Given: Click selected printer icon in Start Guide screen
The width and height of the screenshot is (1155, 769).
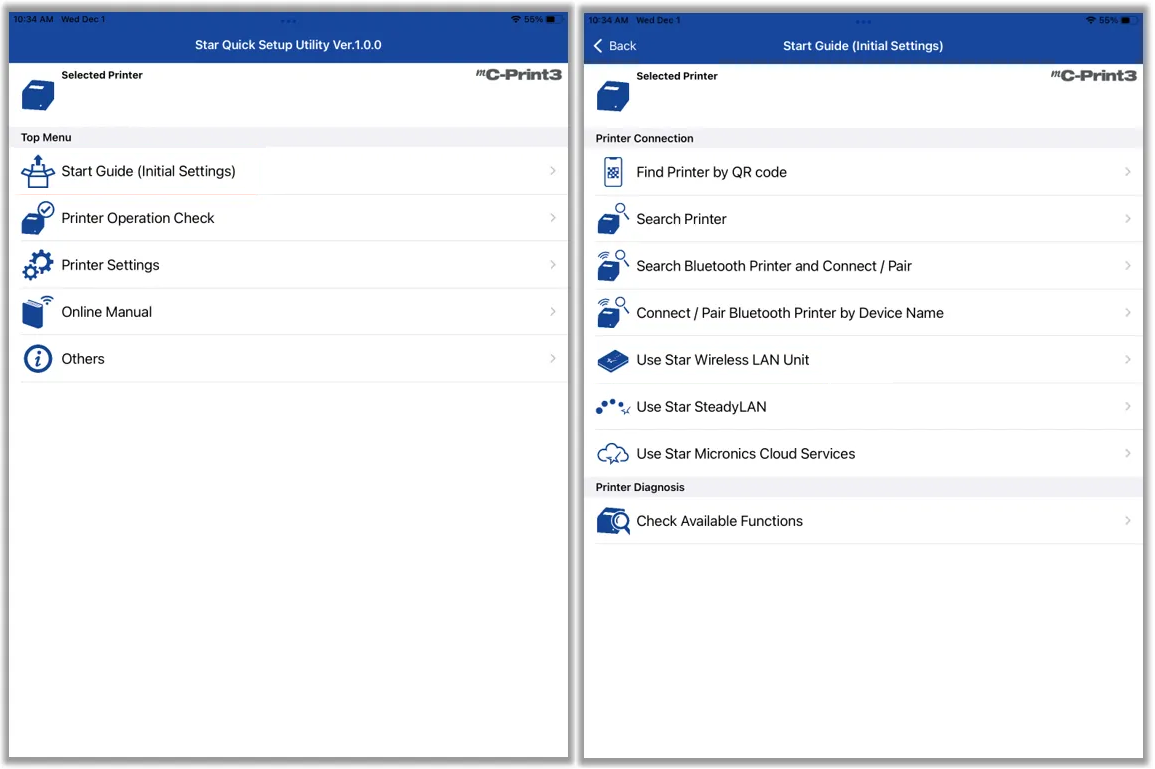Looking at the screenshot, I should coord(613,96).
